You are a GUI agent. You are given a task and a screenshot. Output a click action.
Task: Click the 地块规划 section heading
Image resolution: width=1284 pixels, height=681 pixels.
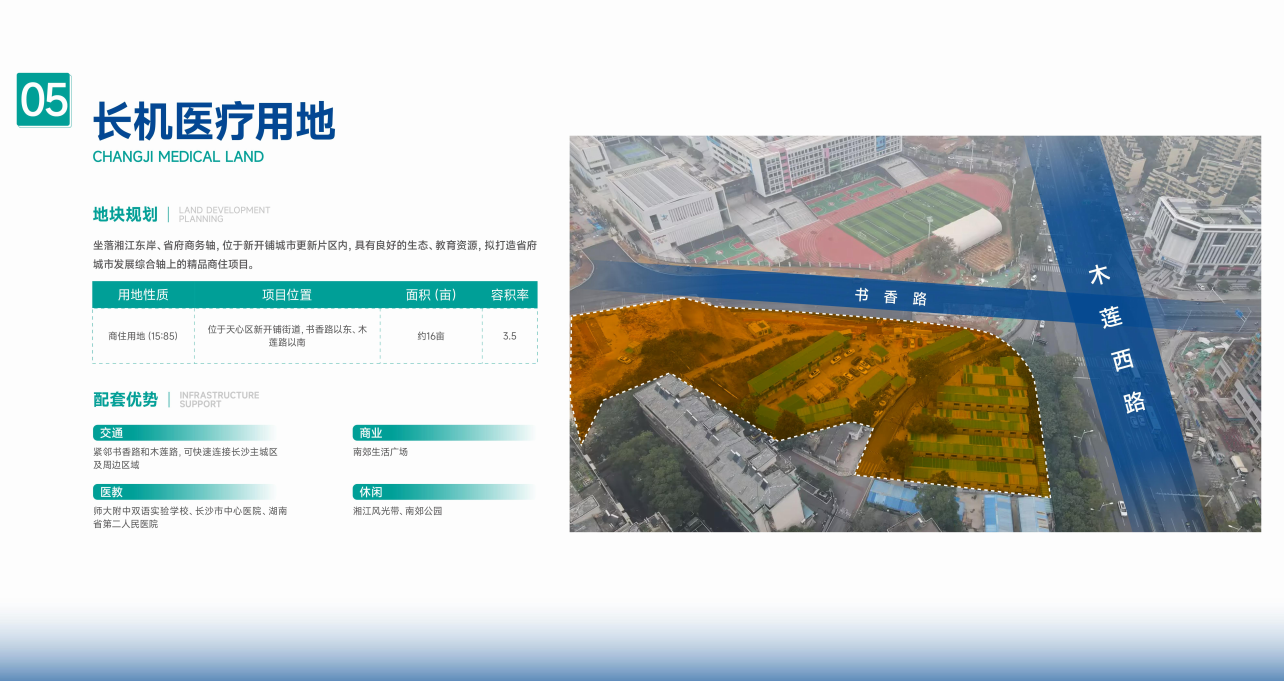click(125, 214)
